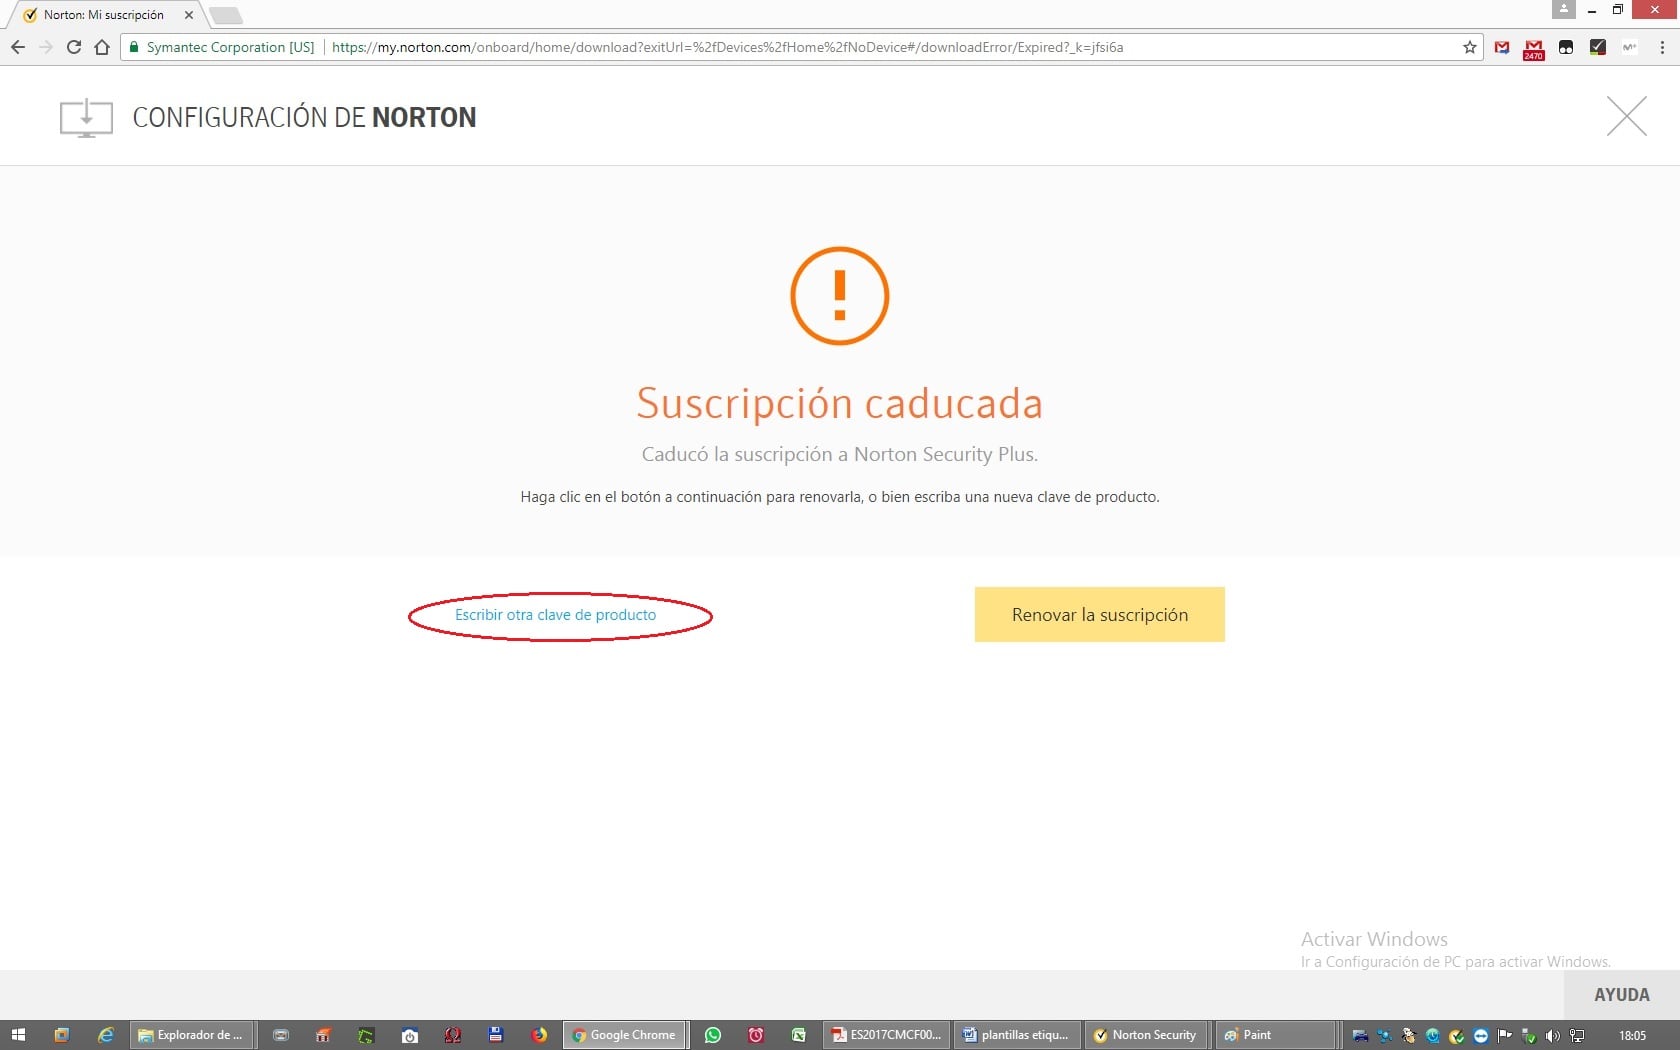Image resolution: width=1680 pixels, height=1050 pixels.
Task: Open a new tab next to Norton tab
Action: (226, 15)
